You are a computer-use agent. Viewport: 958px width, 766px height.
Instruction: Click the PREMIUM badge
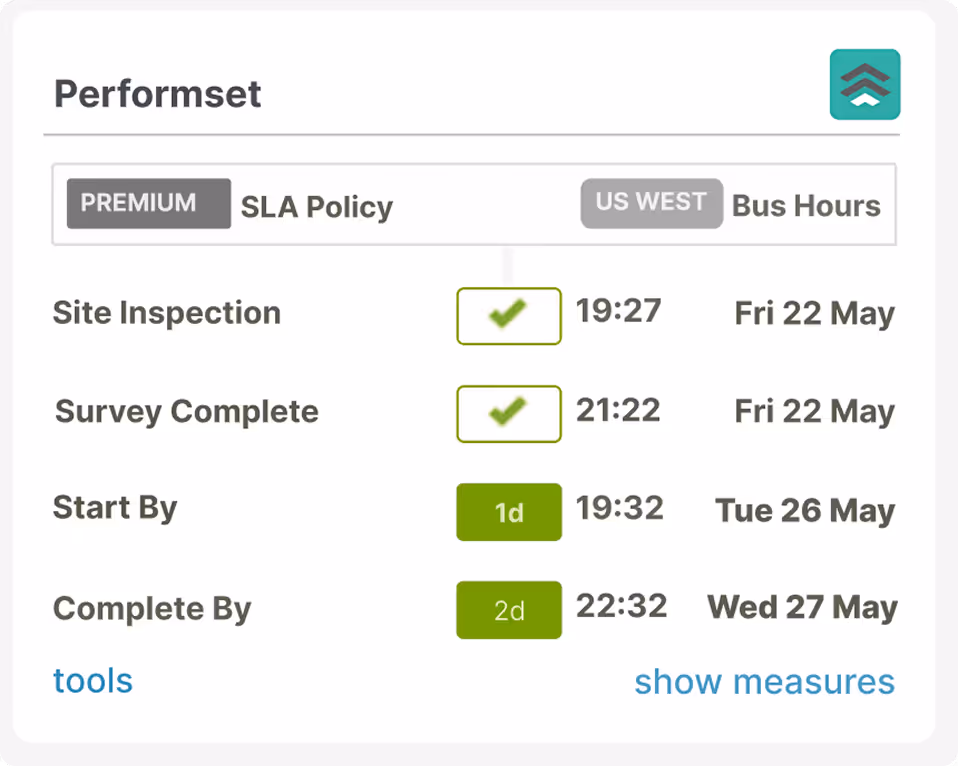[x=148, y=203]
